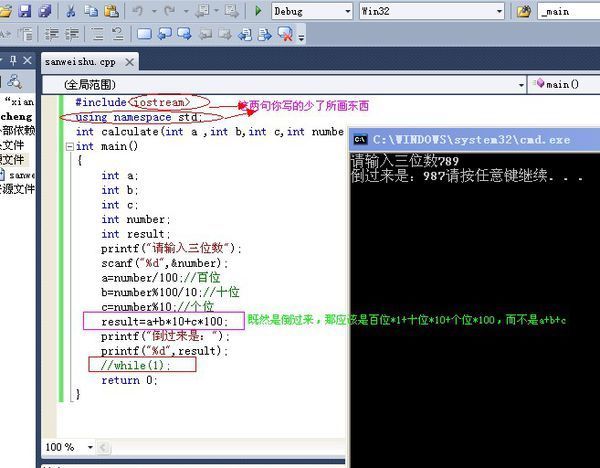Image resolution: width=600 pixels, height=468 pixels.
Task: Open the bookmark toolbar options arrow
Action: coord(302,38)
